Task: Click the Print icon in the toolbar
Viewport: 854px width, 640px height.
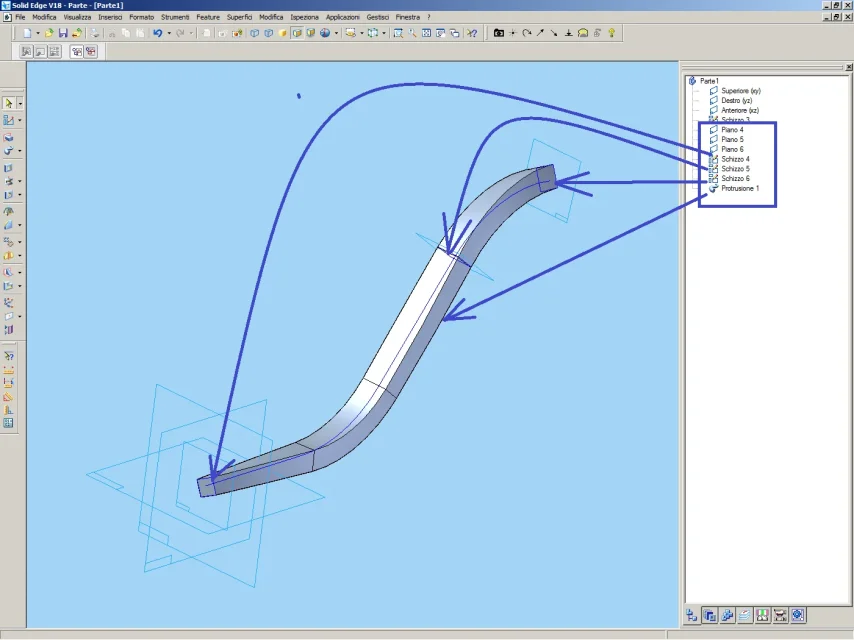Action: [95, 33]
